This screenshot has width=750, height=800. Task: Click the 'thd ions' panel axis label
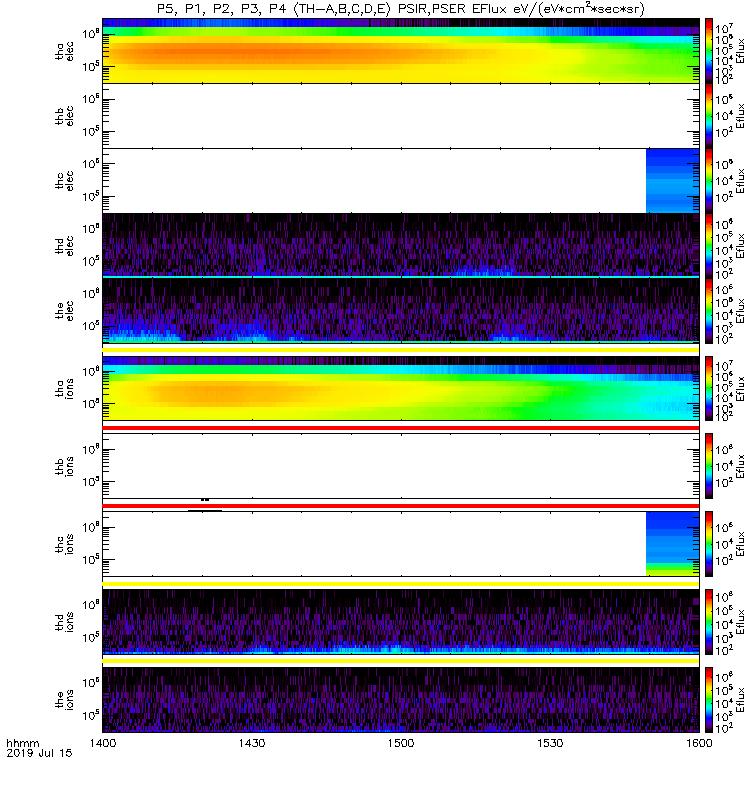64,622
